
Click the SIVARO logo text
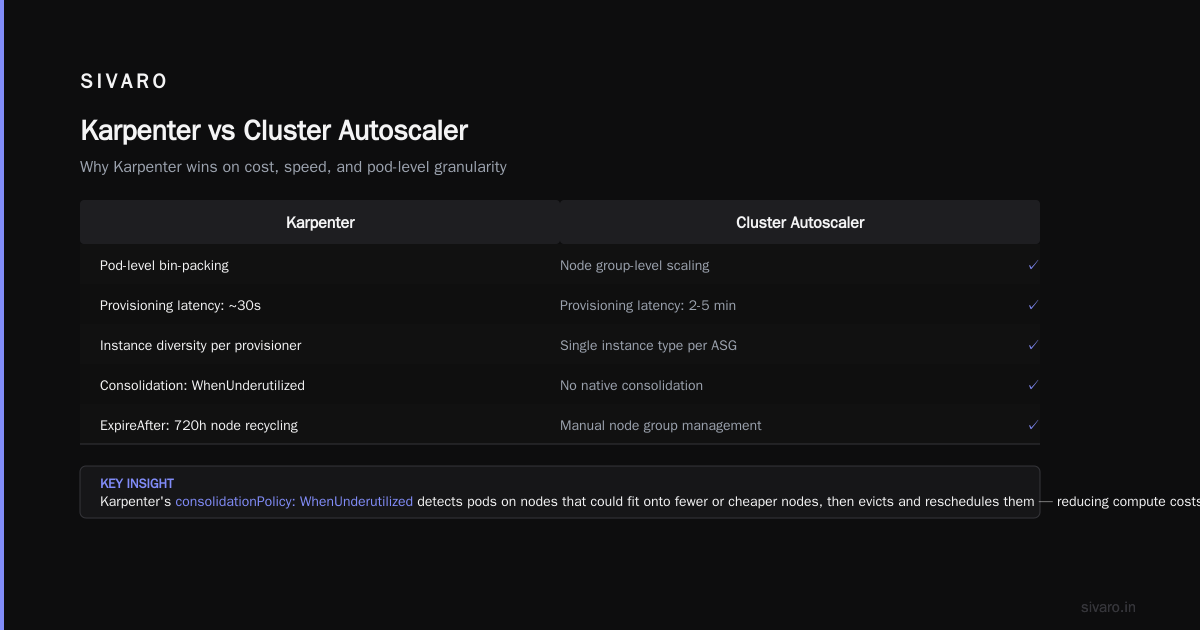pyautogui.click(x=124, y=82)
